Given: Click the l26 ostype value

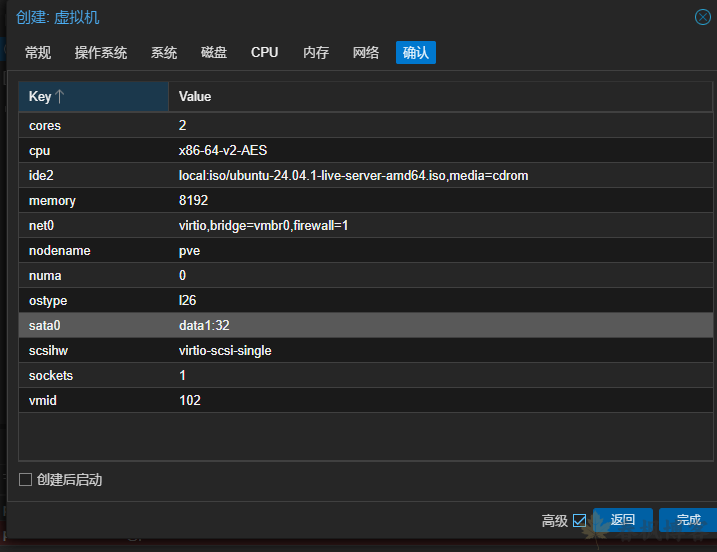Looking at the screenshot, I should [x=187, y=300].
